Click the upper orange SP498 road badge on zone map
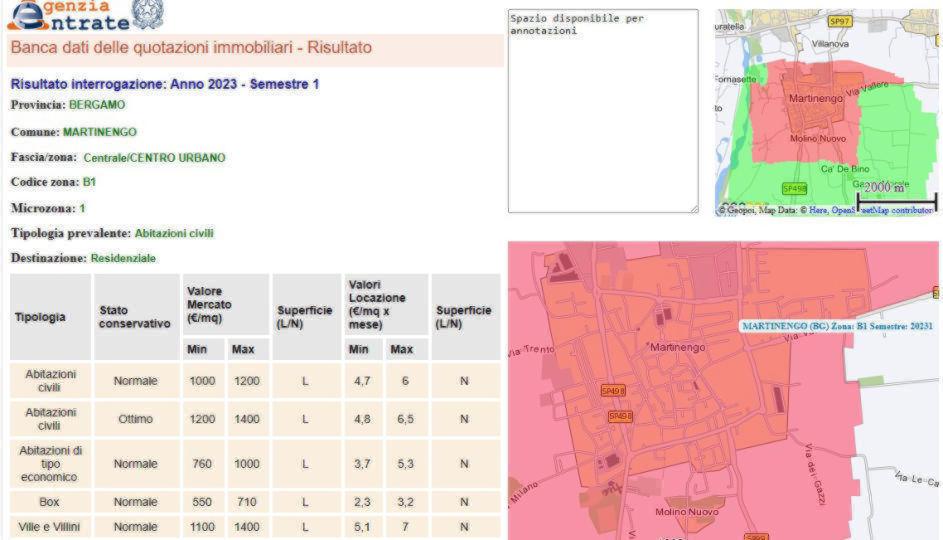Screen dimensions: 943x540 click(x=613, y=391)
